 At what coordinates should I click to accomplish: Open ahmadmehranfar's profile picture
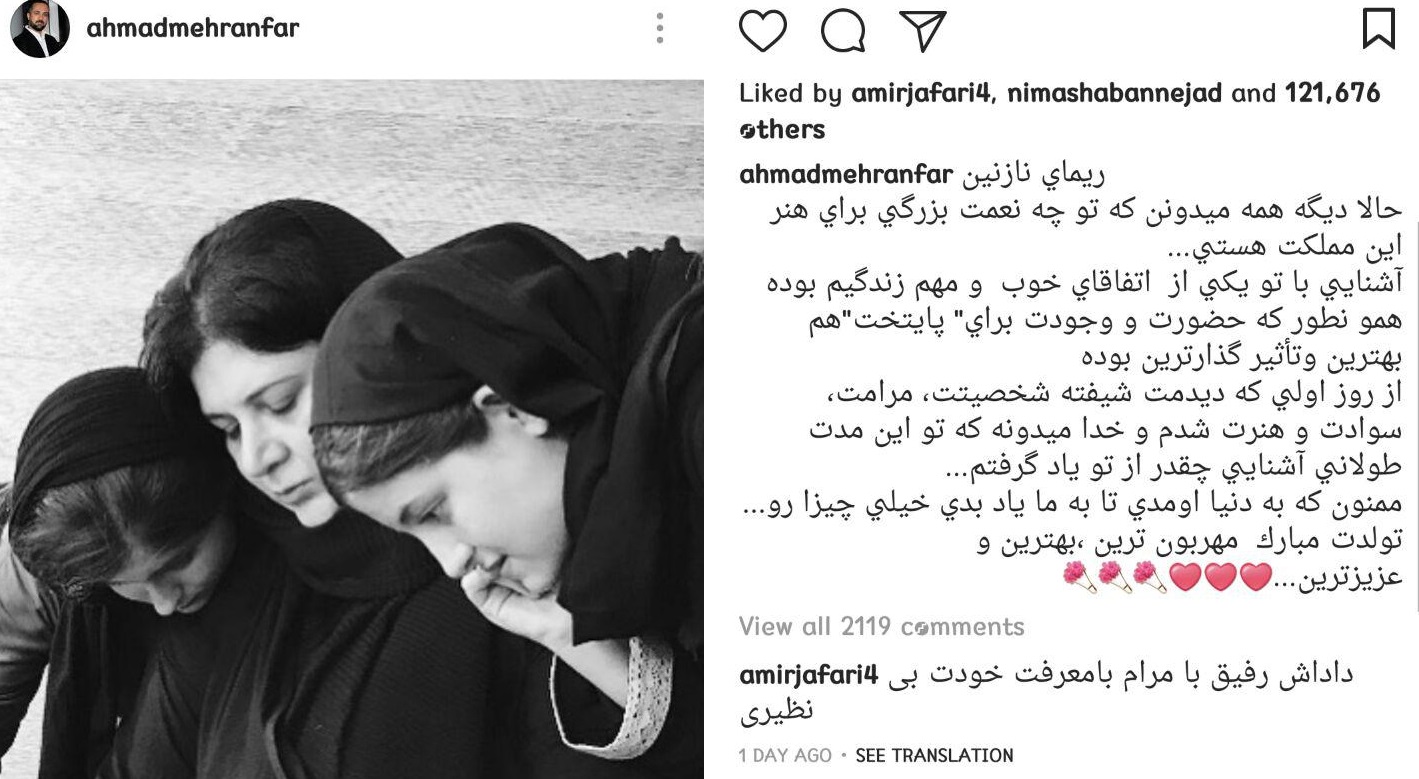[x=40, y=28]
